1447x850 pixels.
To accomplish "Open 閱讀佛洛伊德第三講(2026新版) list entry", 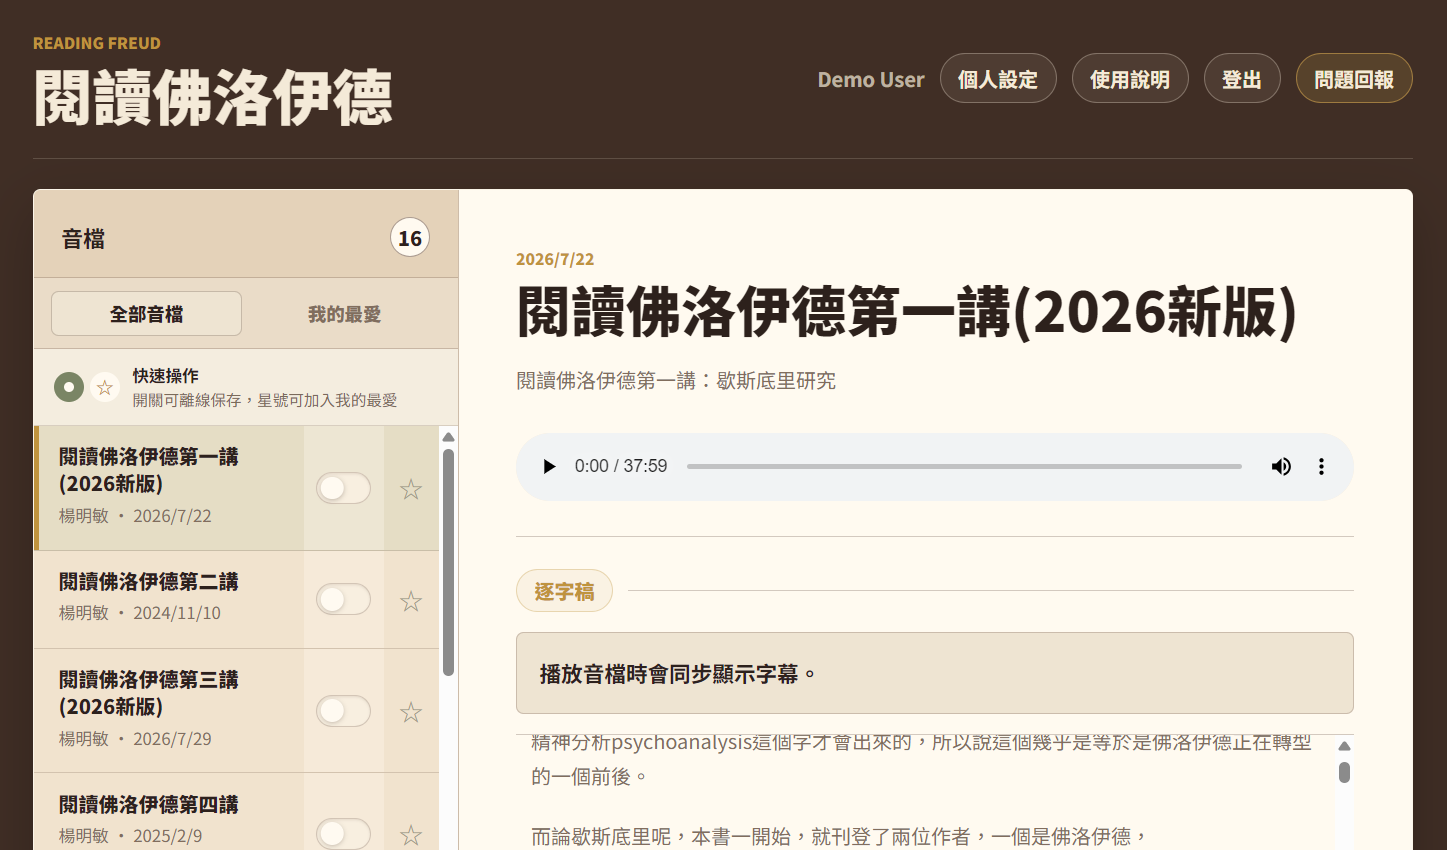I will (169, 711).
